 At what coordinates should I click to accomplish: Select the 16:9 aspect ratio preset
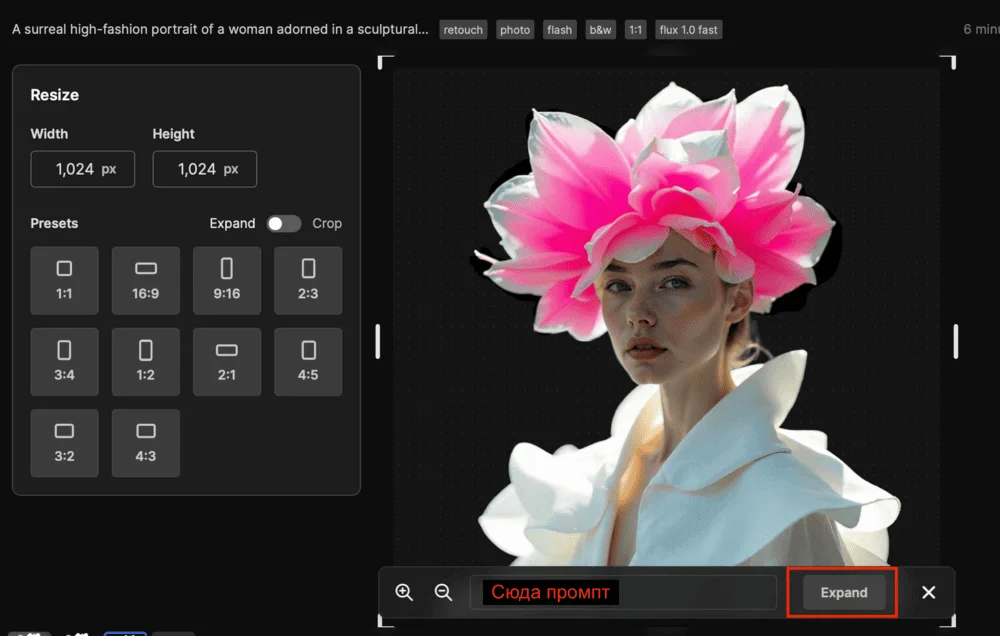[x=146, y=280]
